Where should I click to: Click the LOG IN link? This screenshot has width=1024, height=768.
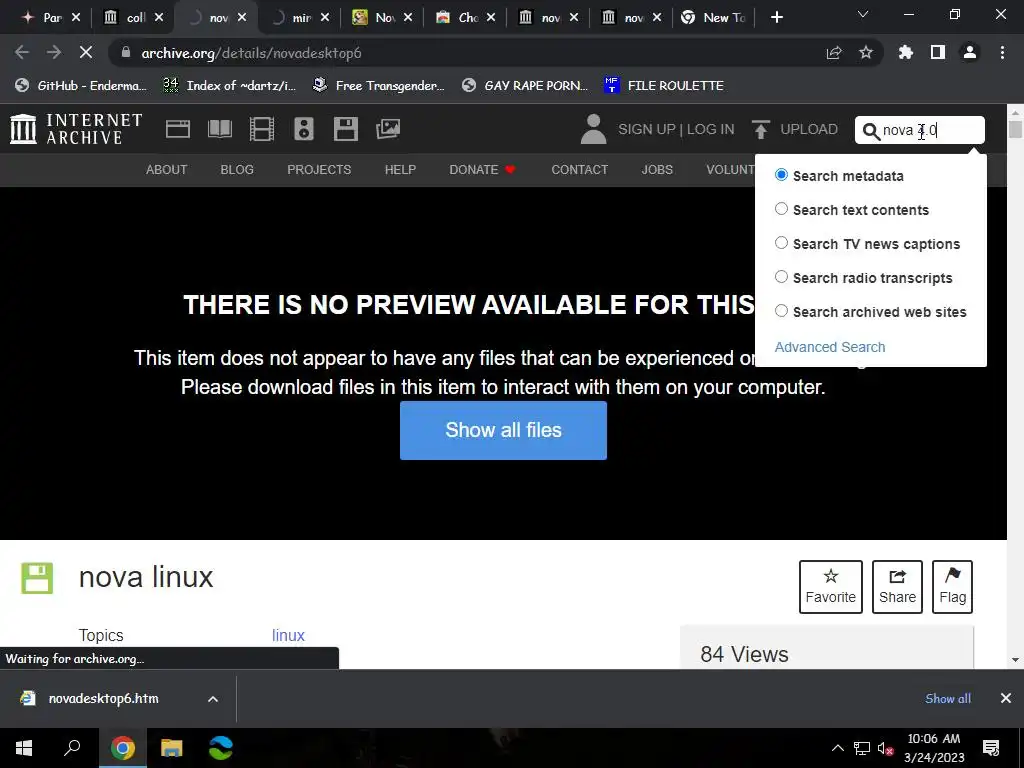(711, 129)
